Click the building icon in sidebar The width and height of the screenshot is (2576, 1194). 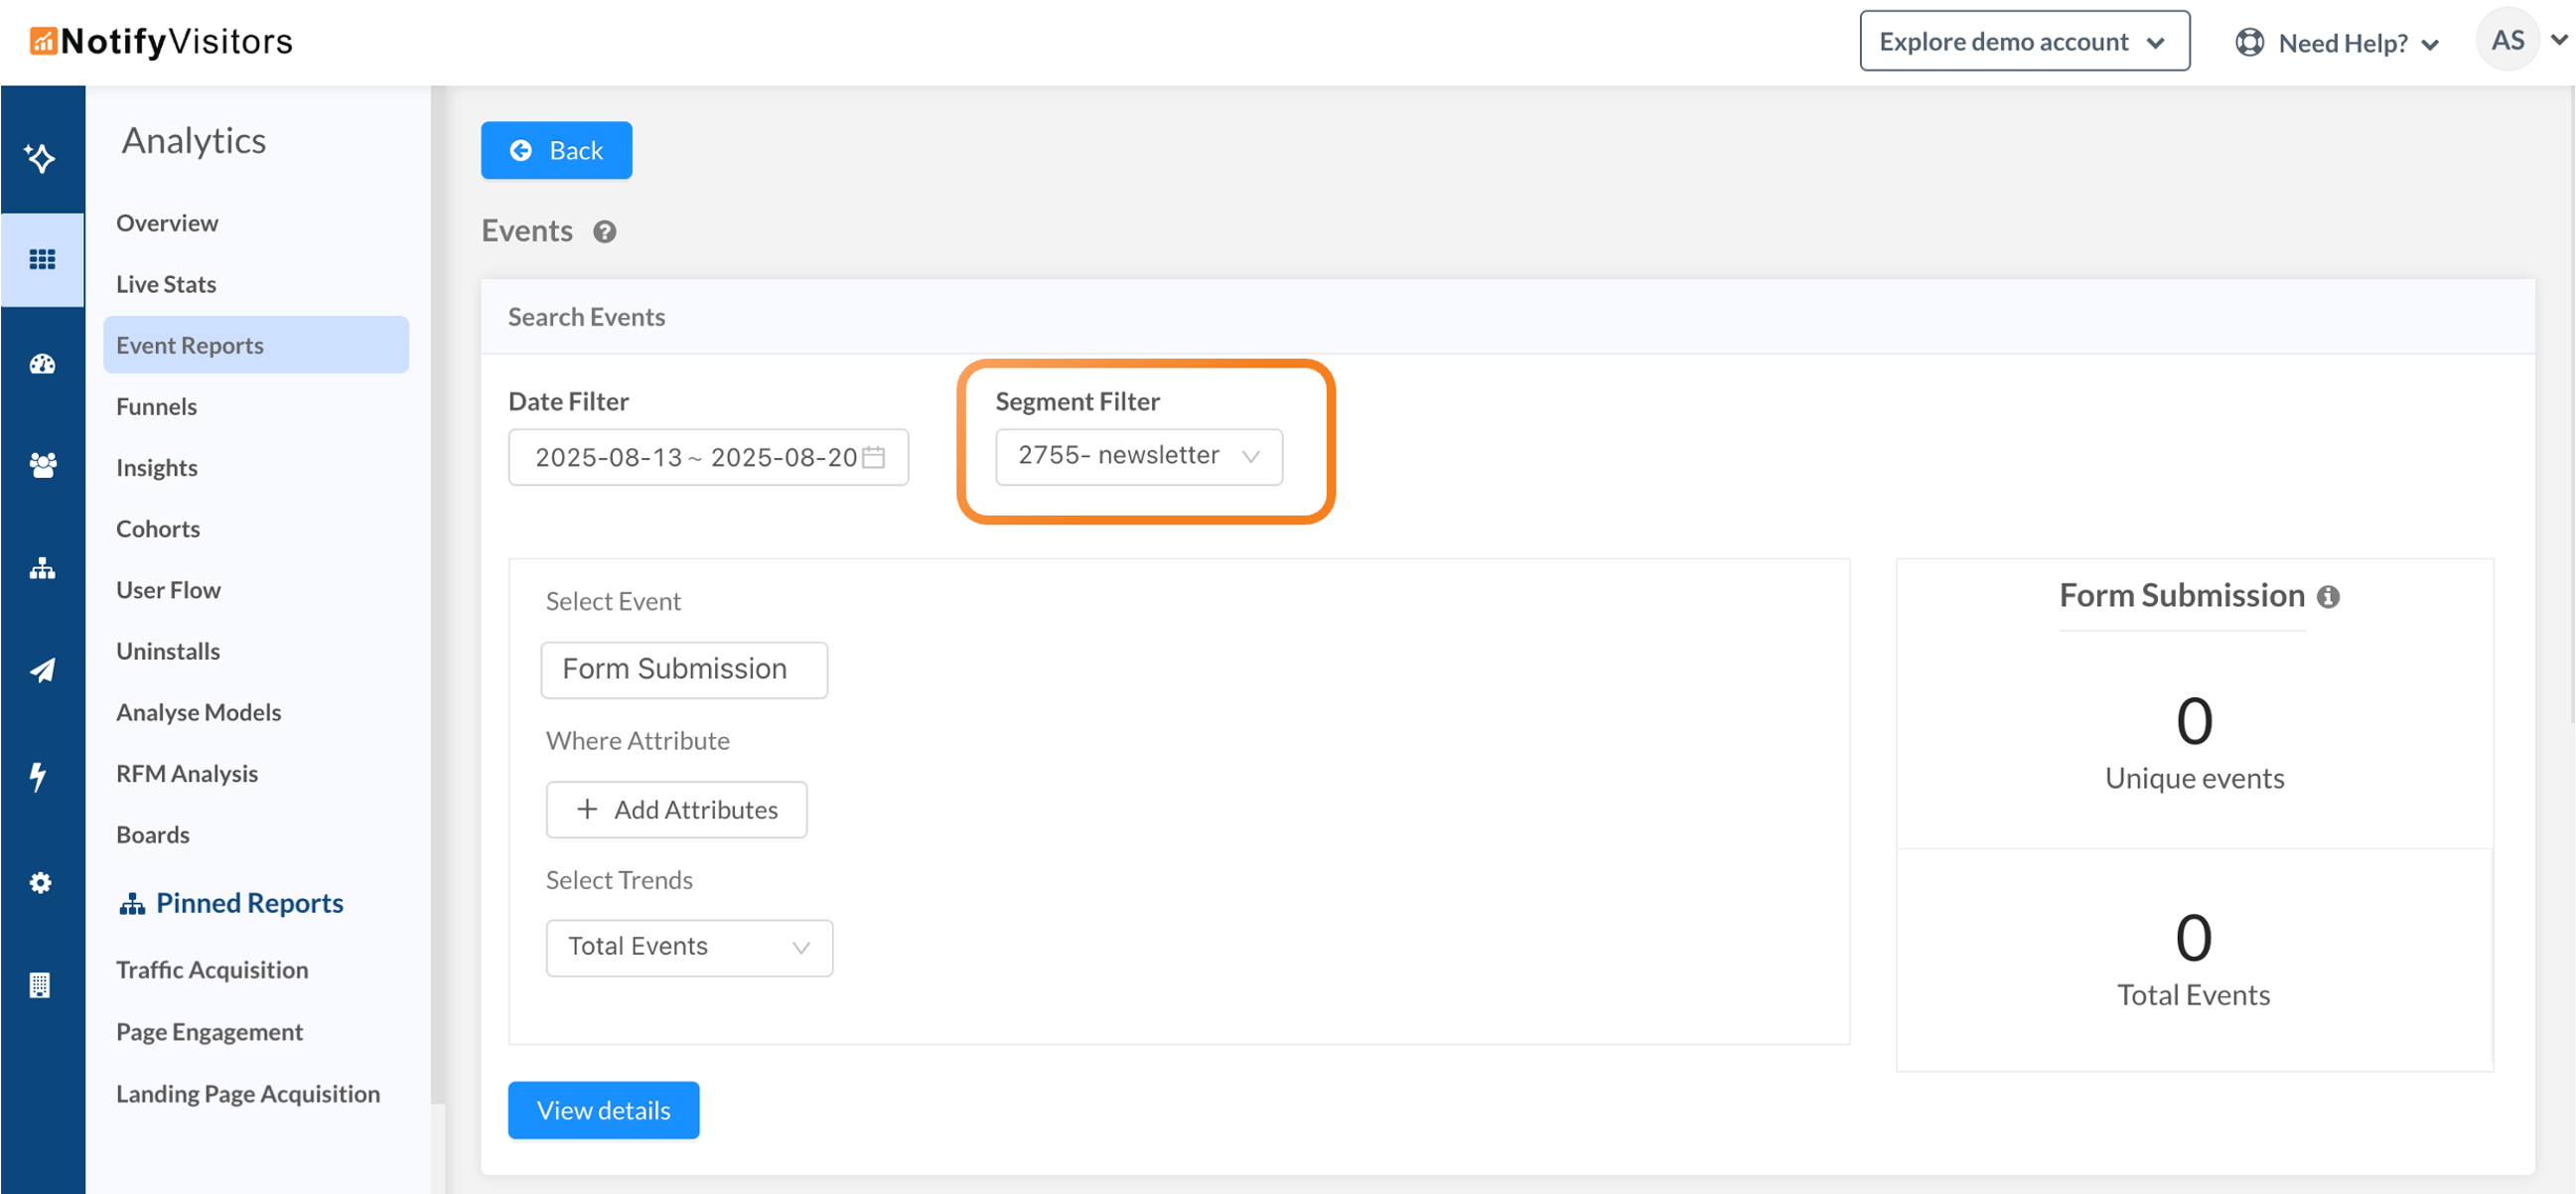point(40,985)
